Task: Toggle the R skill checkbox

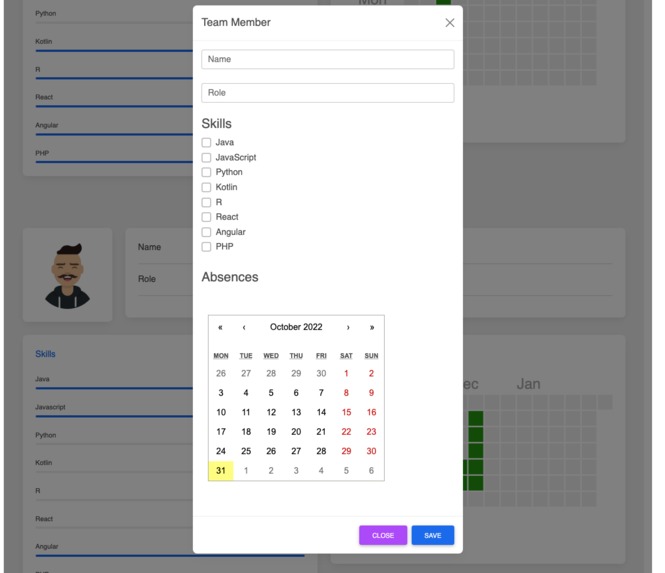Action: [x=206, y=202]
